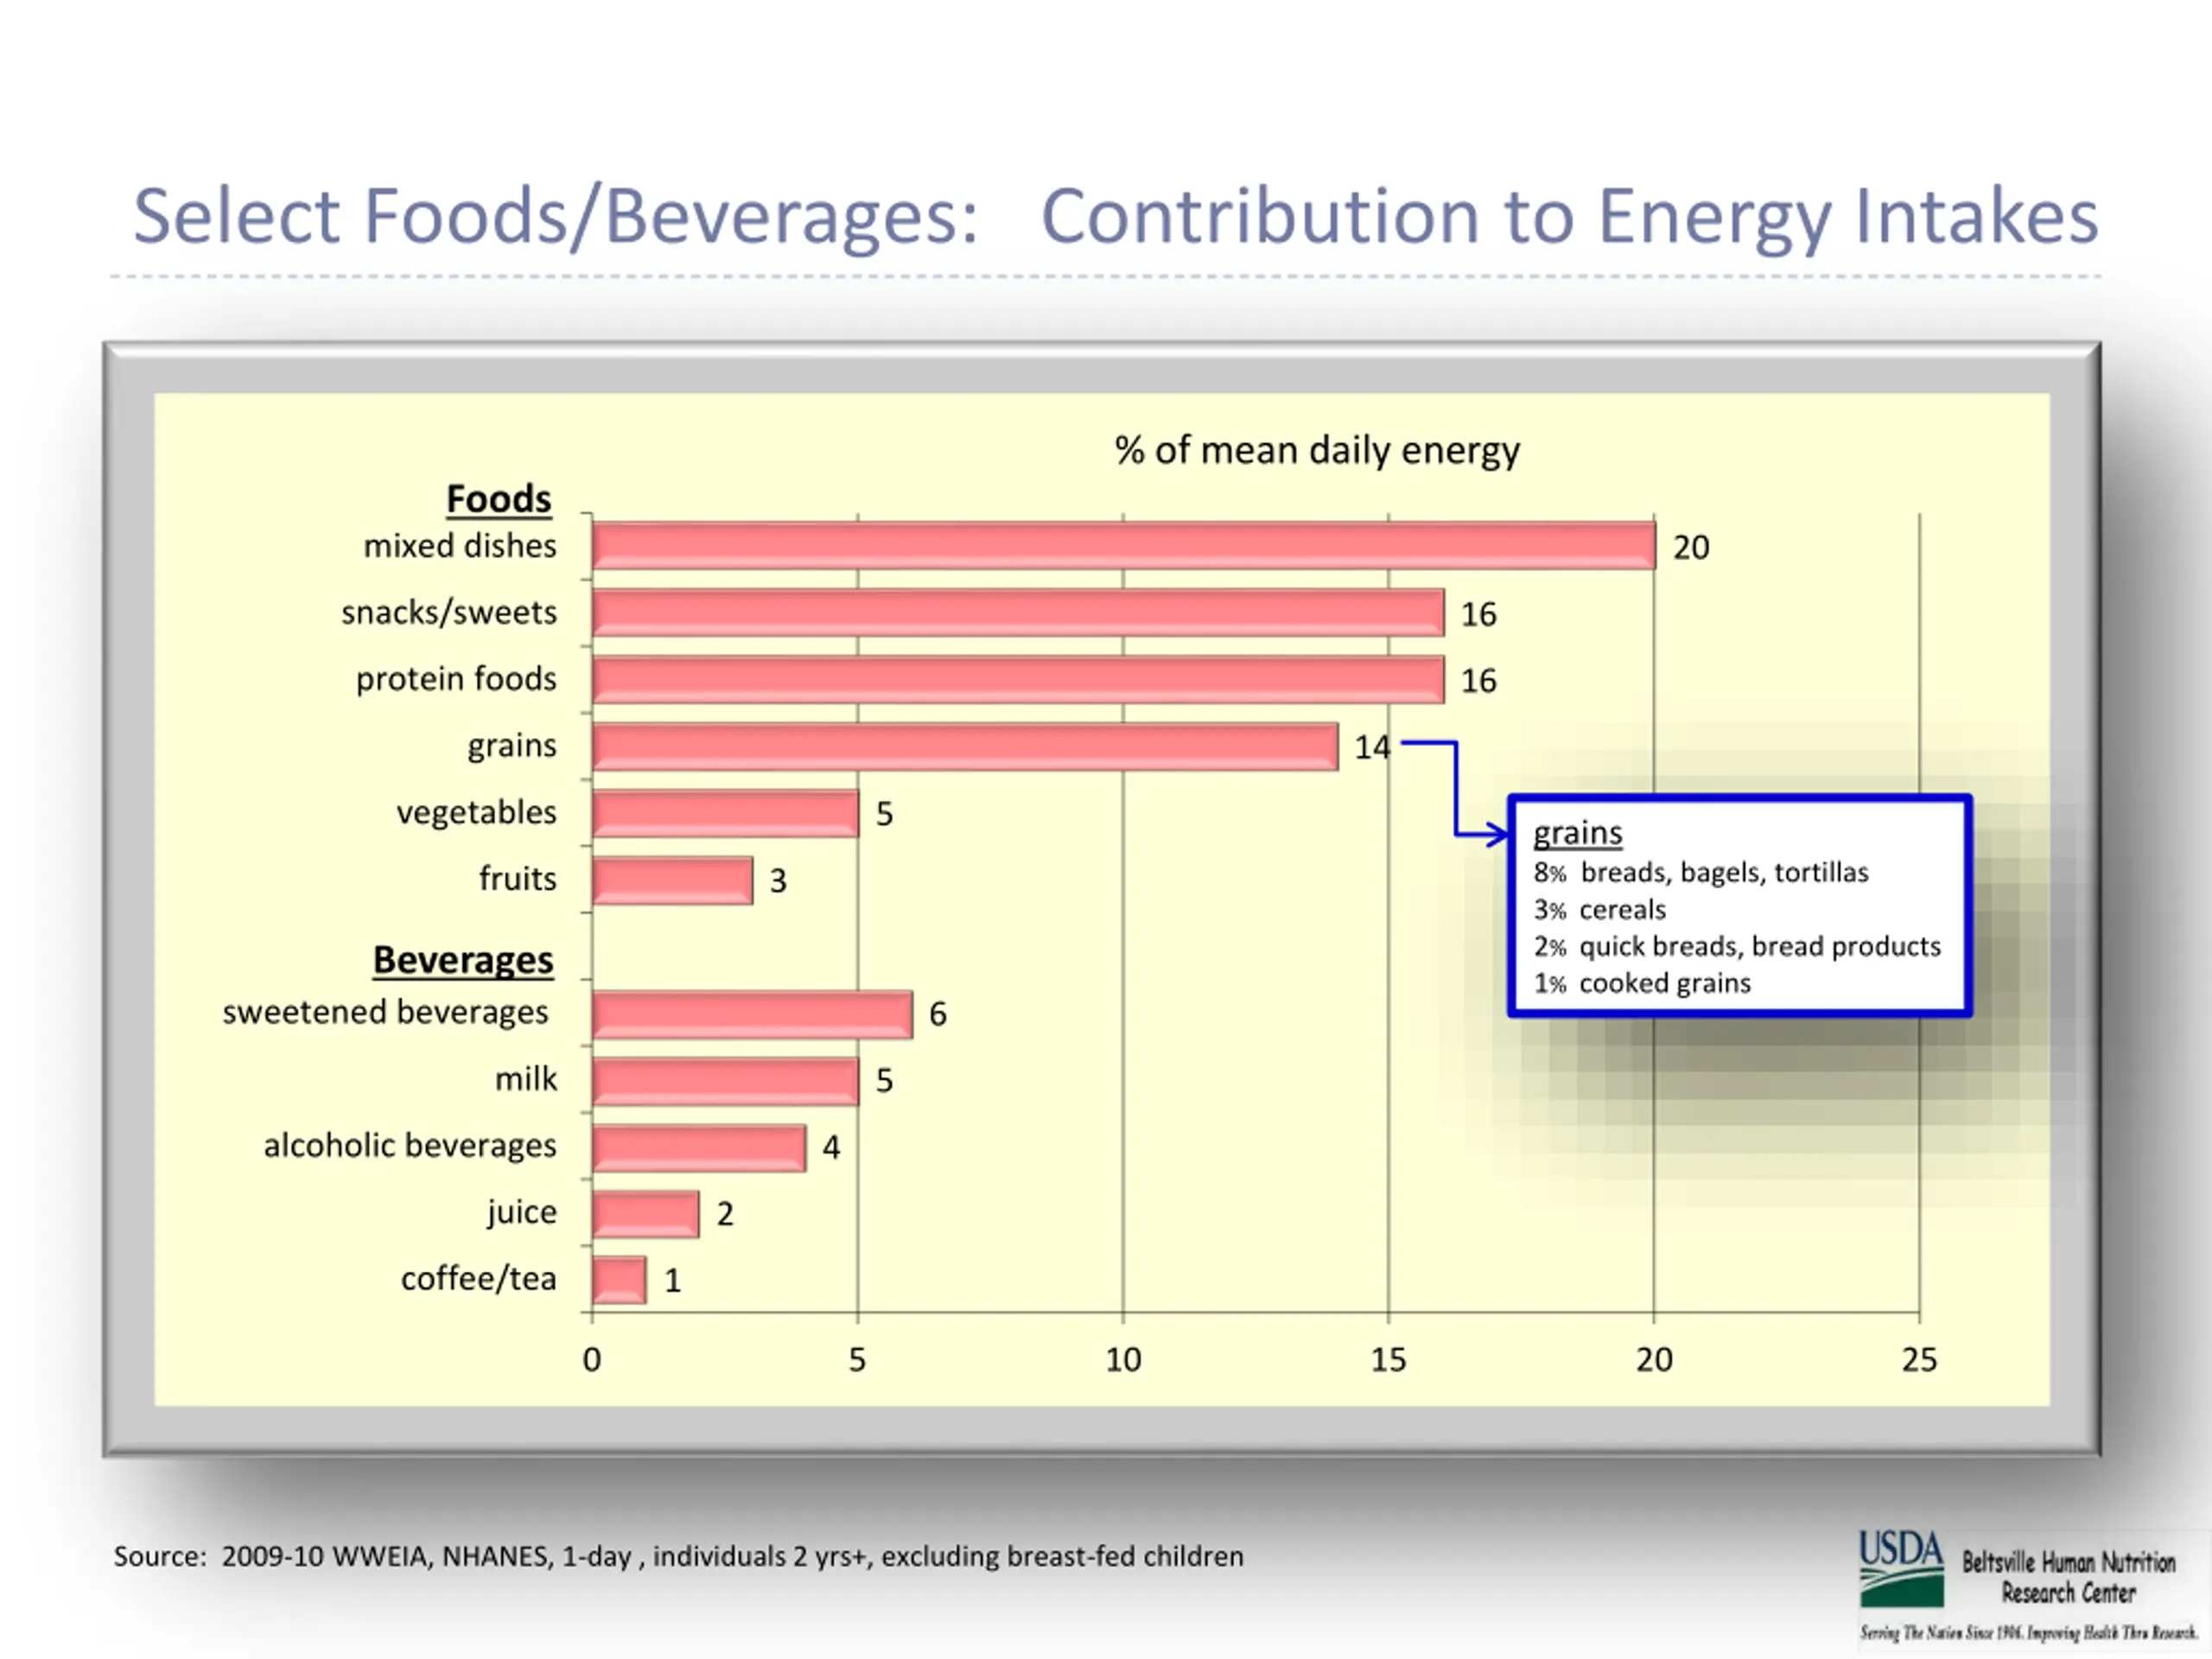Select the sweetened beverages bar
2212x1659 pixels.
[751, 1014]
